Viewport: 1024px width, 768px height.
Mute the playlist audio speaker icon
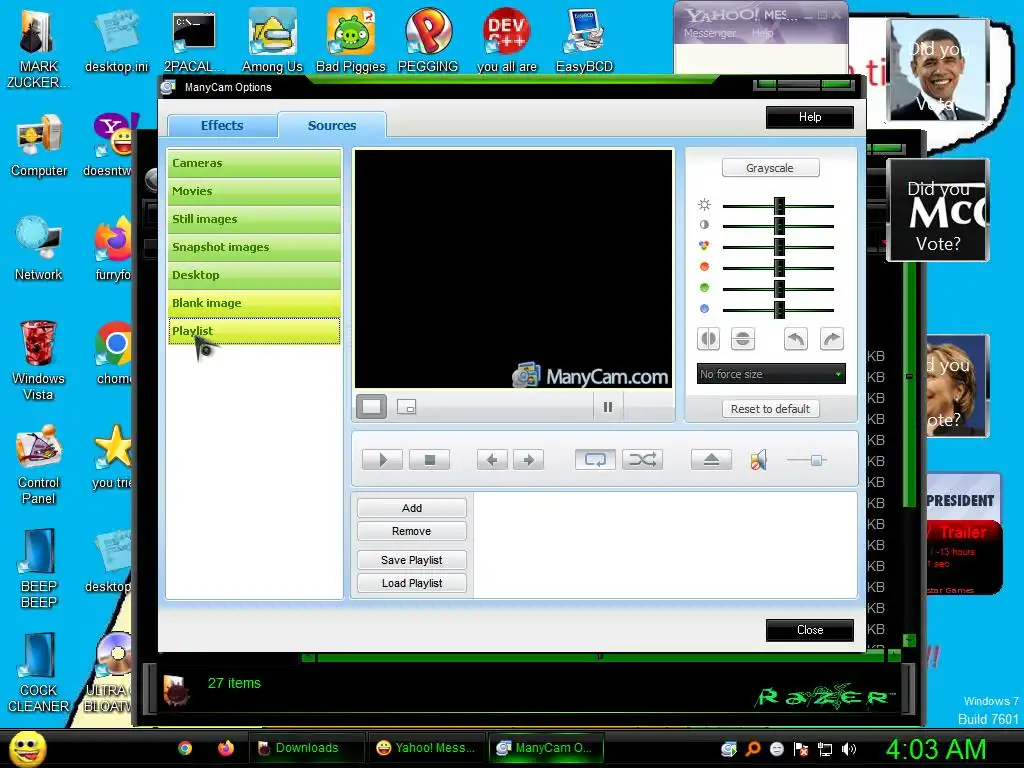tap(759, 460)
